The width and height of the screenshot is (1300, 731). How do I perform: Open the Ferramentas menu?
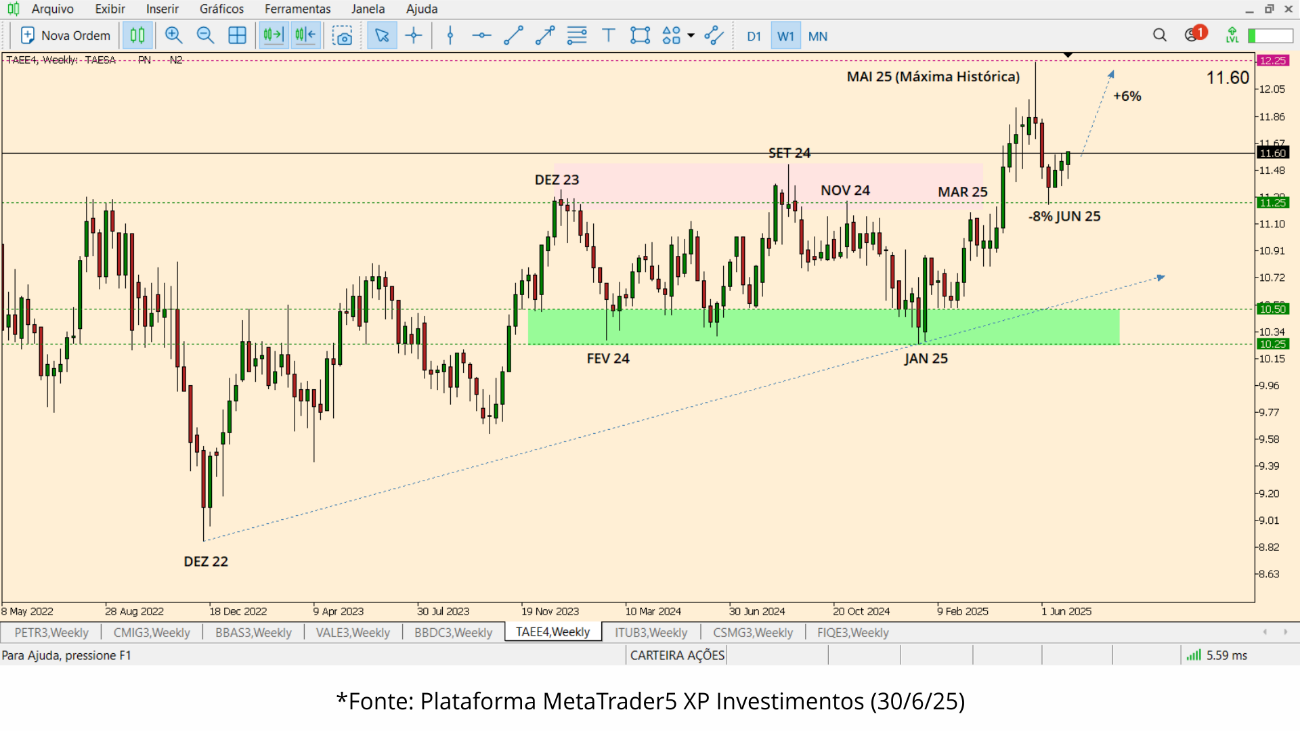point(298,9)
